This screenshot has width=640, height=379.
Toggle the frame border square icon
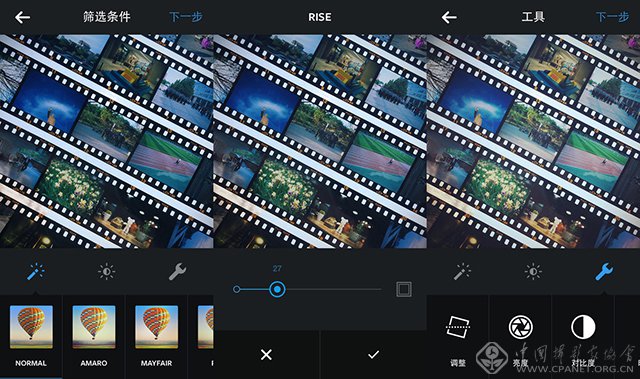404,289
